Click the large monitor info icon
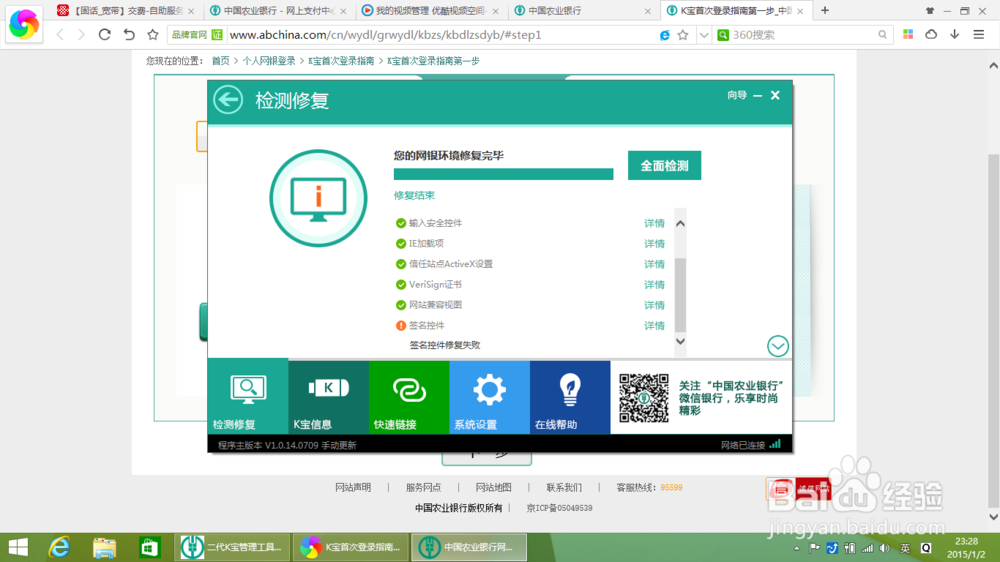 pyautogui.click(x=318, y=198)
